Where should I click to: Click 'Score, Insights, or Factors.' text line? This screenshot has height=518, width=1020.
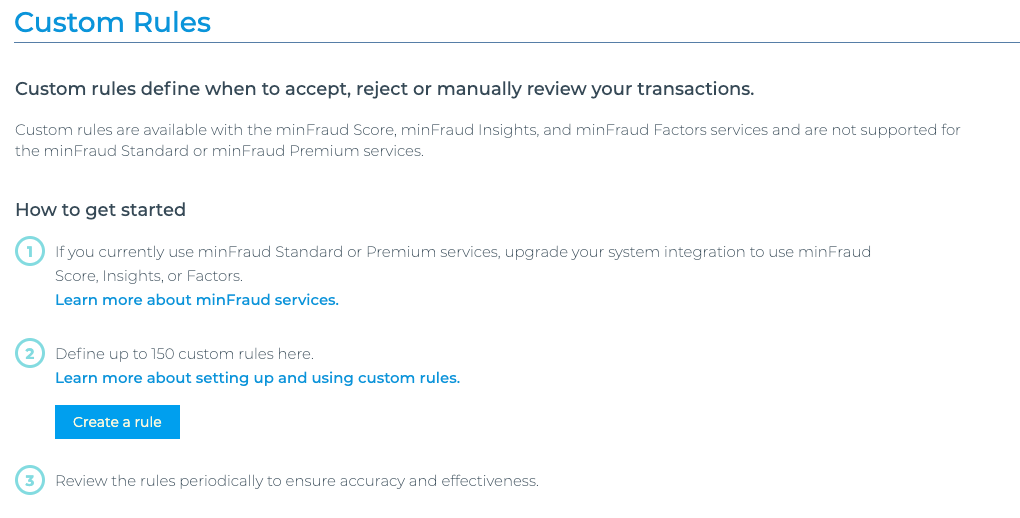pyautogui.click(x=149, y=276)
